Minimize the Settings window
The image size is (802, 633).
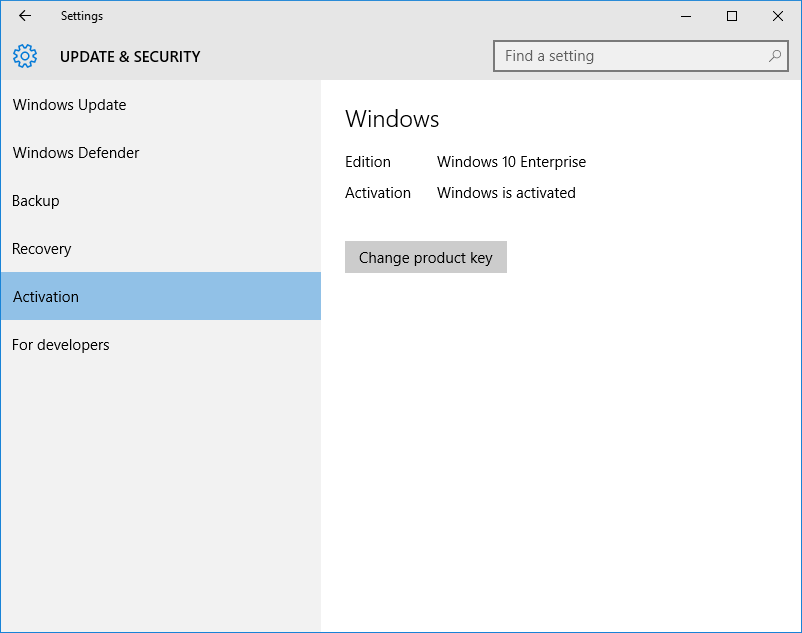686,16
